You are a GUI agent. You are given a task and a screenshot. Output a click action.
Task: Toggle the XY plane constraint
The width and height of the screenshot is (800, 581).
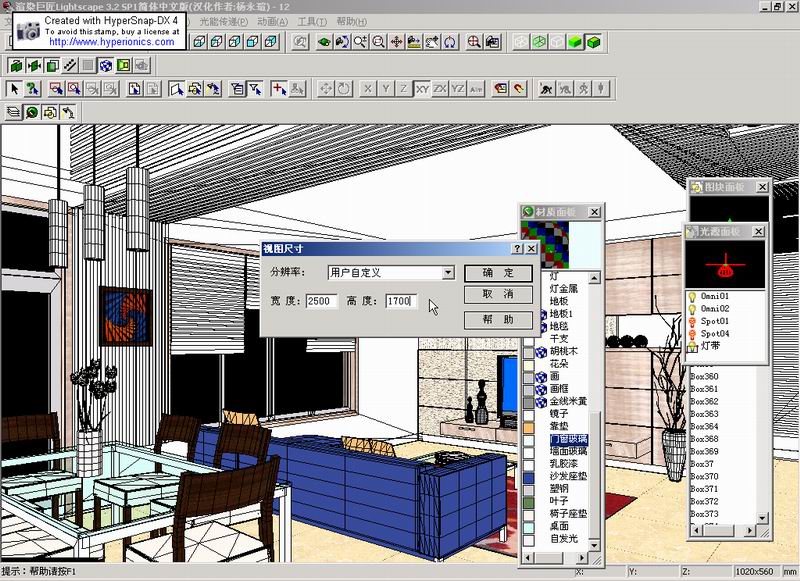(x=422, y=89)
